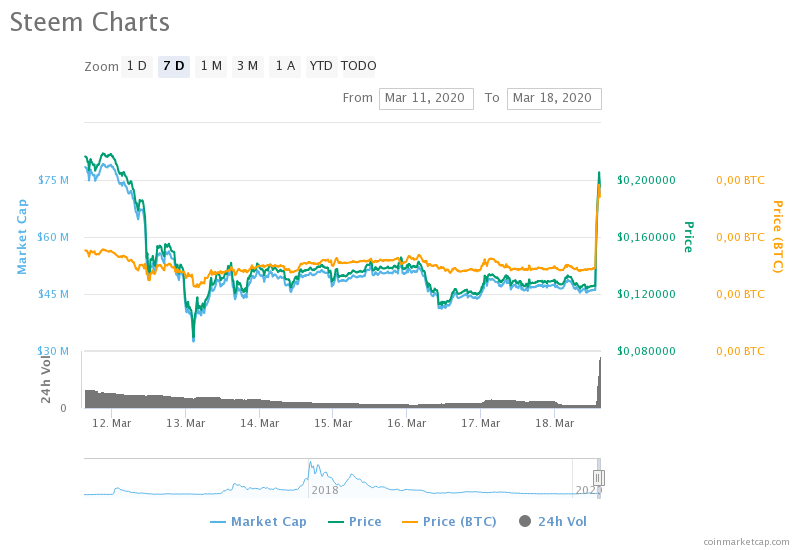This screenshot has height=550, width=800.
Task: Click the vertical Price (BTC) axis title
Action: [778, 237]
